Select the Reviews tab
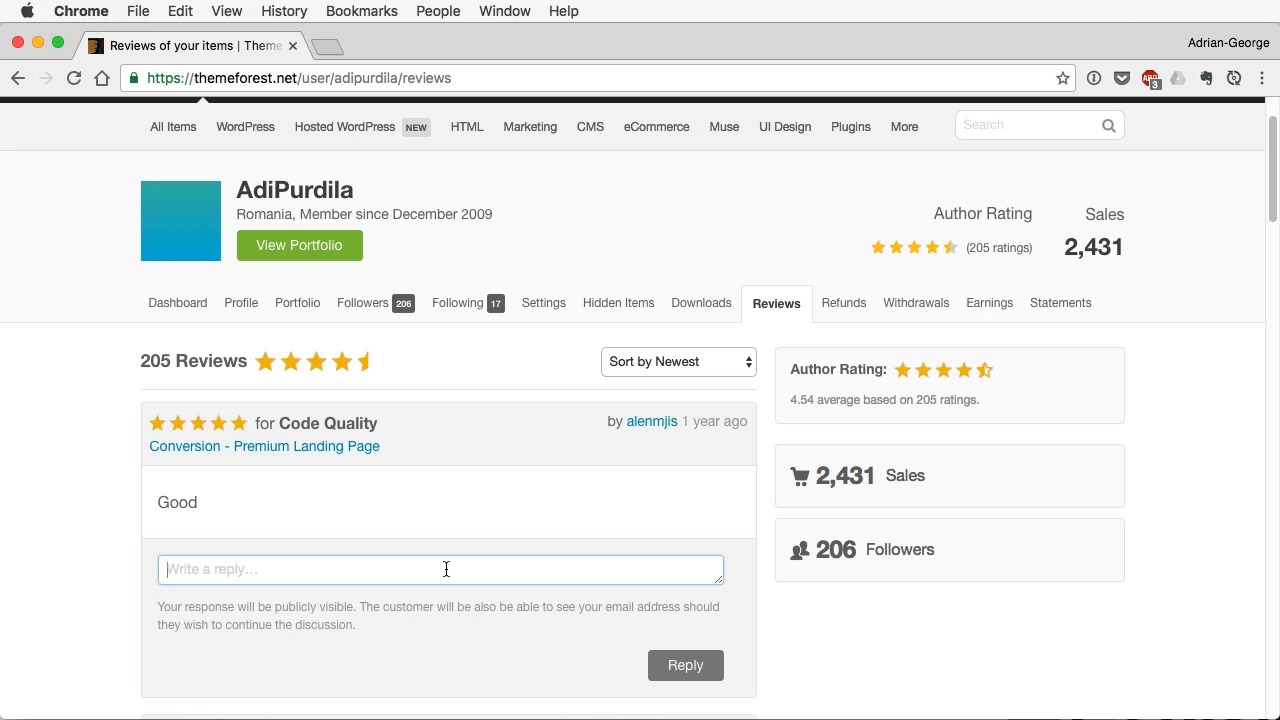Screen dimensions: 1280x720 (x=776, y=304)
